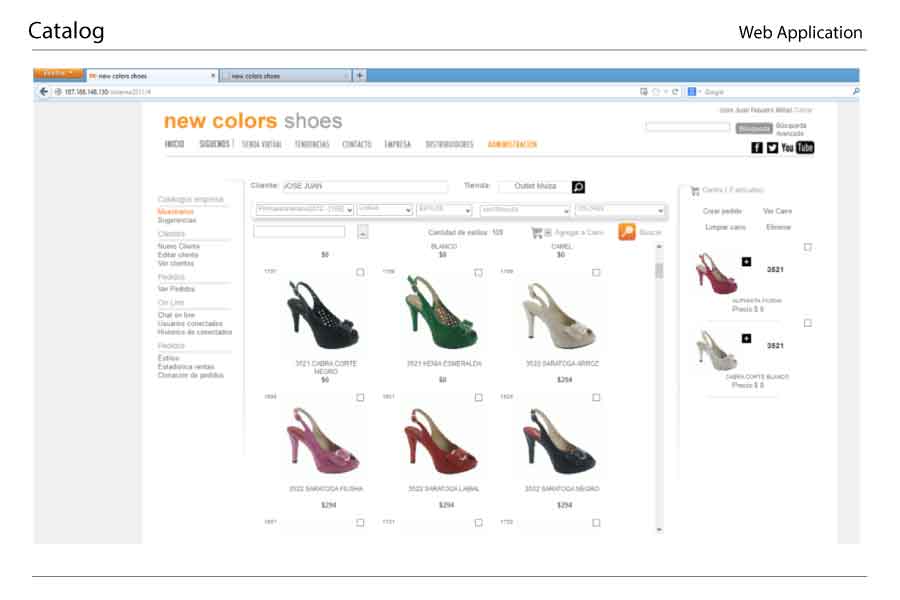Image resolution: width=900 pixels, height=600 pixels.
Task: Click the plus icon on the red cart shoe
Action: 746,262
